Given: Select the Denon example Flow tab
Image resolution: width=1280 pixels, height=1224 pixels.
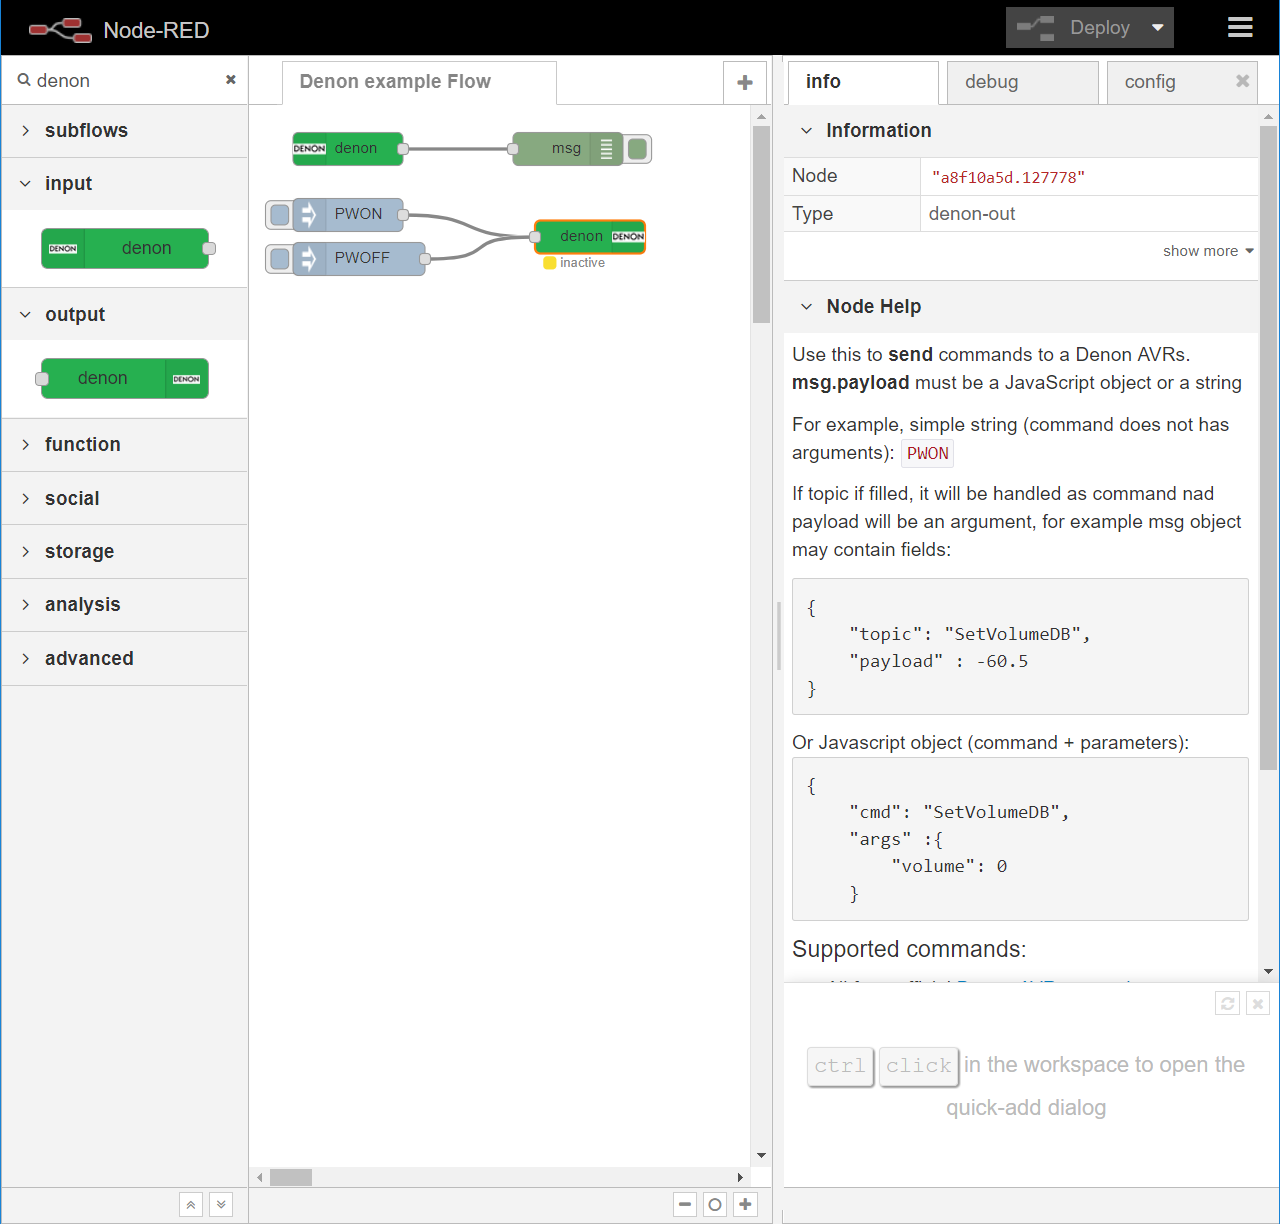Looking at the screenshot, I should [419, 82].
